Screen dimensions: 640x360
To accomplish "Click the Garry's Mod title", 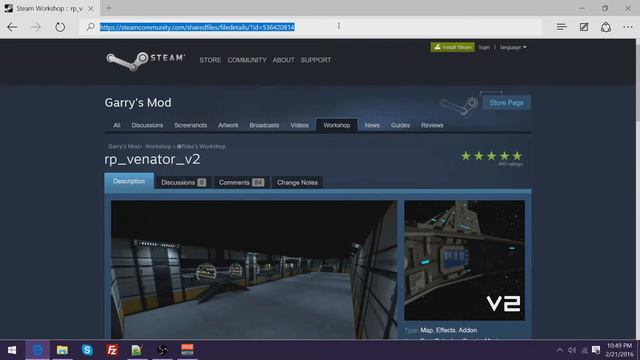I will coord(138,103).
